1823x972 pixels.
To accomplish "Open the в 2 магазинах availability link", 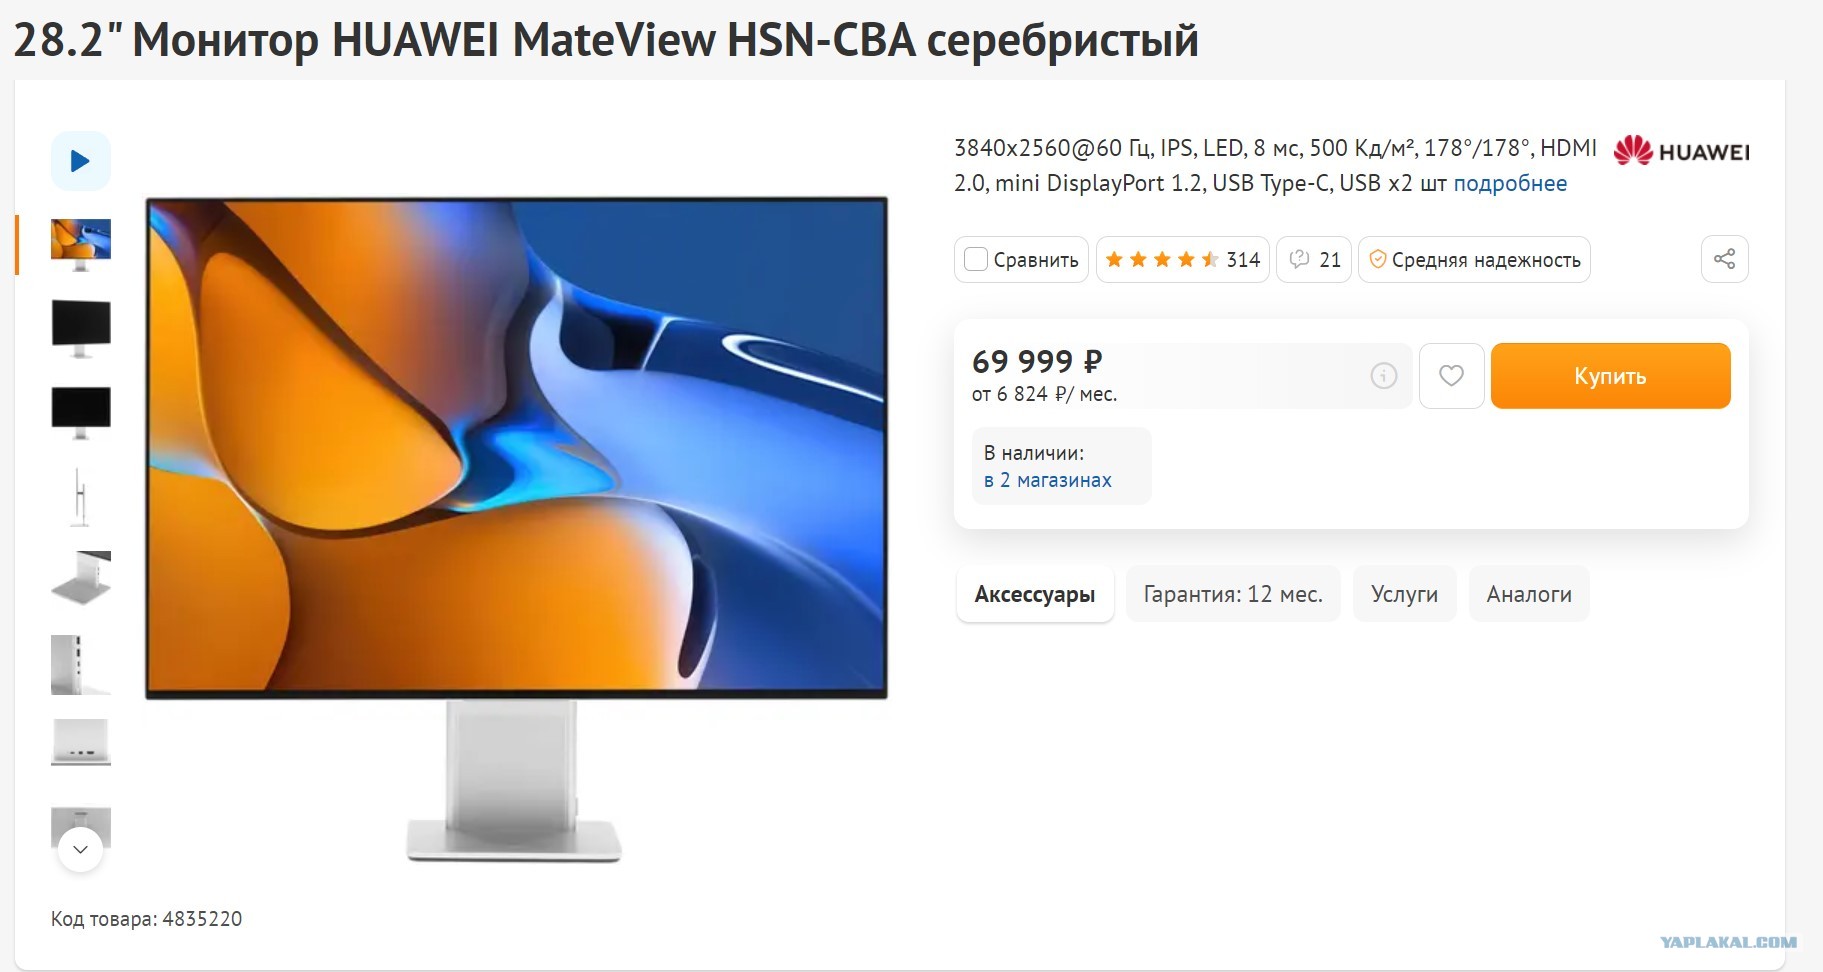I will coord(1047,480).
